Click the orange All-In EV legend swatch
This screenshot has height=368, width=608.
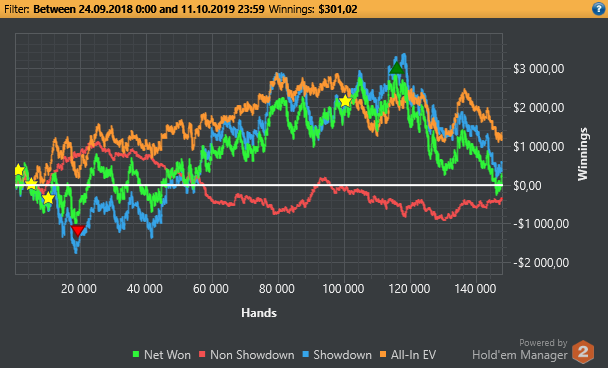click(x=383, y=354)
